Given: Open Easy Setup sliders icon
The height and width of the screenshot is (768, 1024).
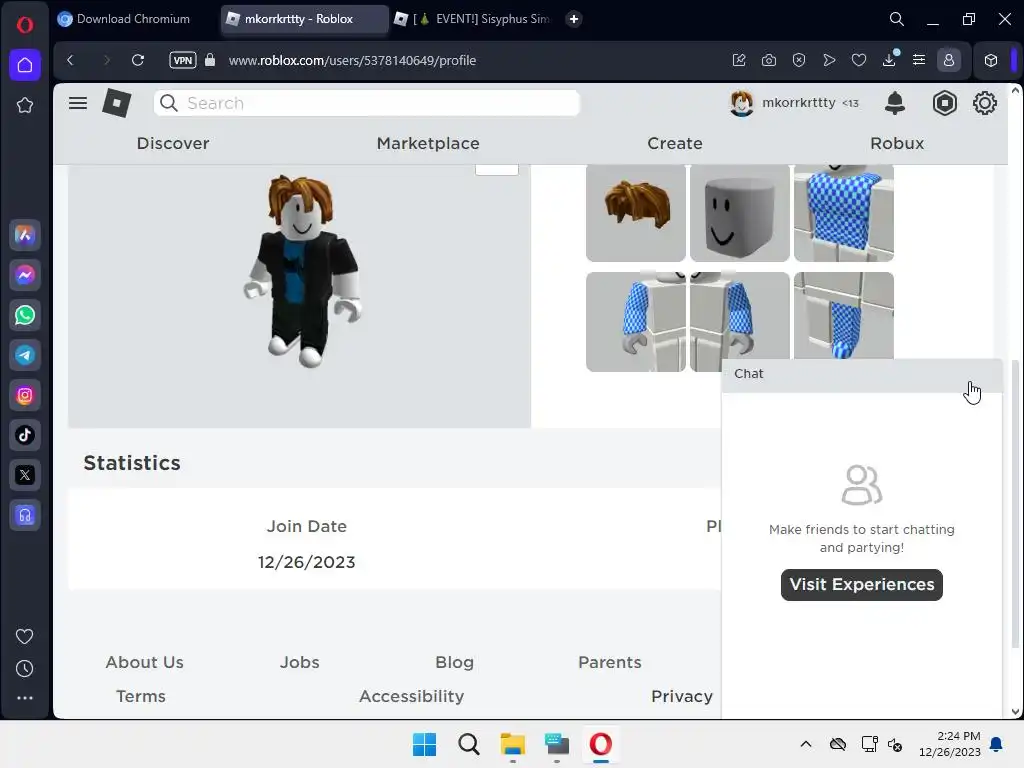Looking at the screenshot, I should coord(919,60).
